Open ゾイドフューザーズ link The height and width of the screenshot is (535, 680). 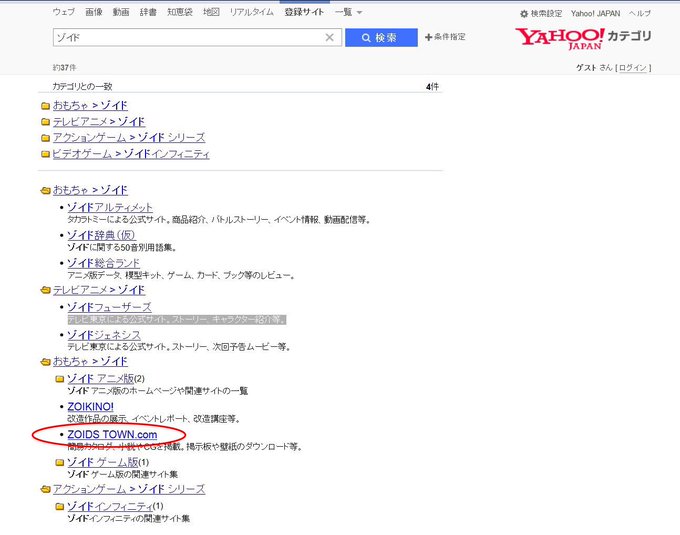tap(109, 307)
